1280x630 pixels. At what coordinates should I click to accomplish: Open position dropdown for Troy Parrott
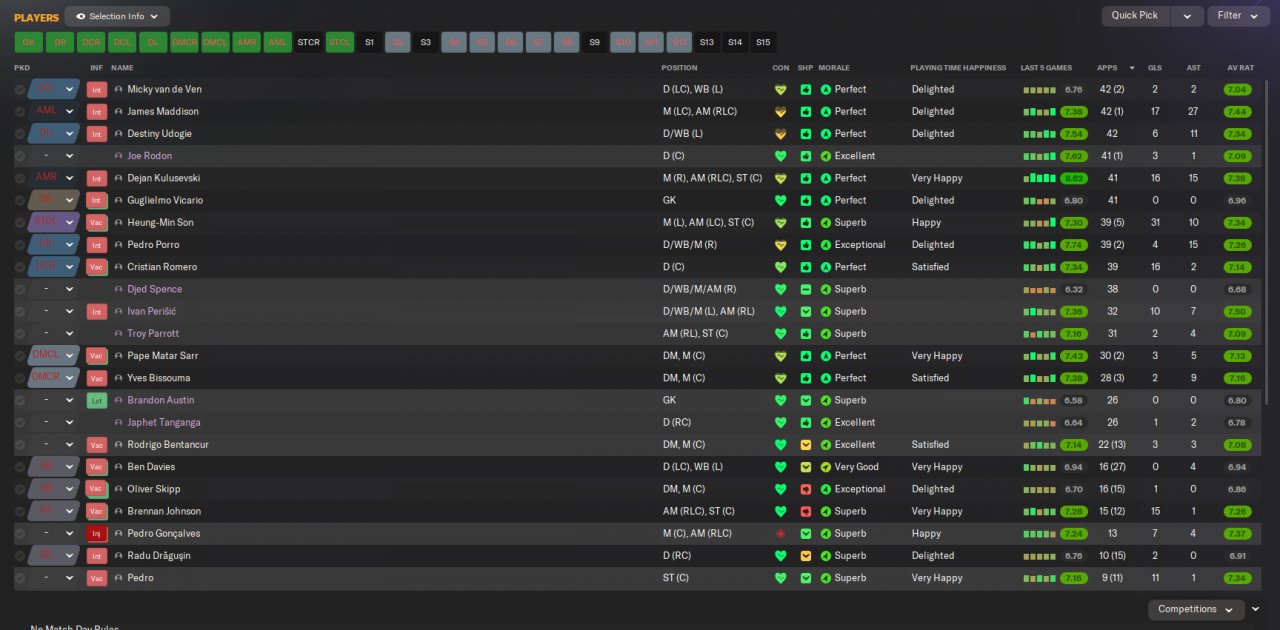coord(70,334)
